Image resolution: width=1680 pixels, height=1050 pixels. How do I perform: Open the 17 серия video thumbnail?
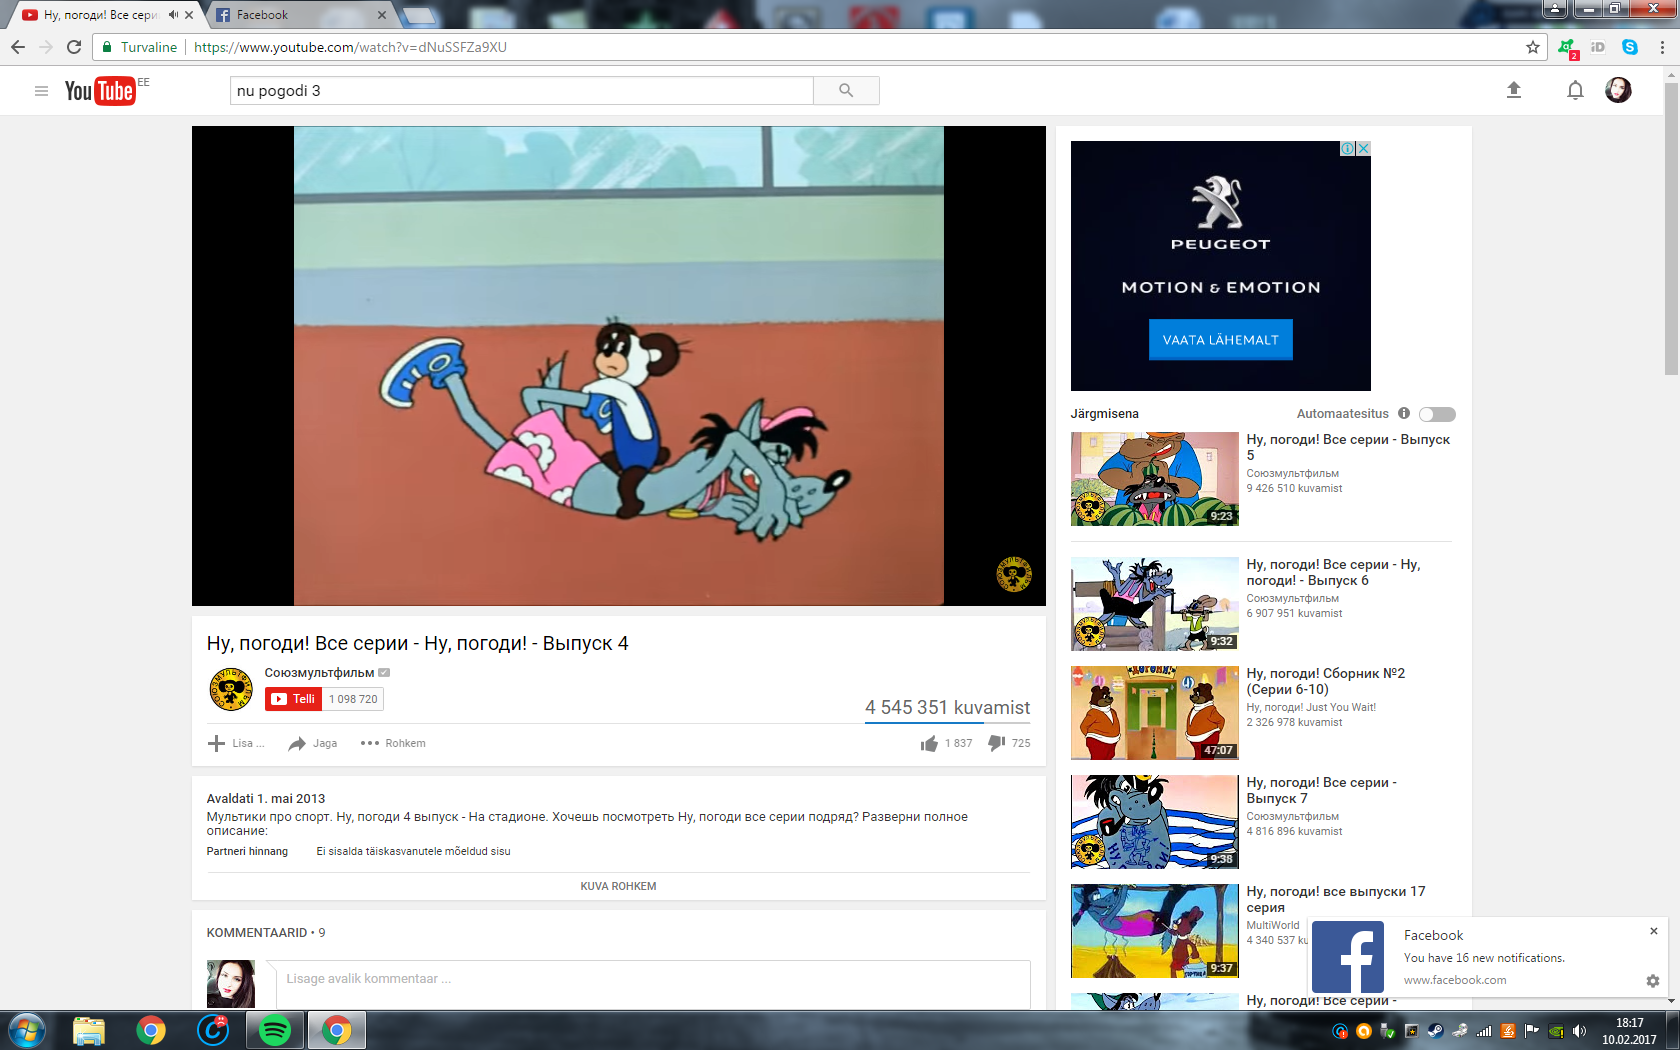(x=1155, y=931)
